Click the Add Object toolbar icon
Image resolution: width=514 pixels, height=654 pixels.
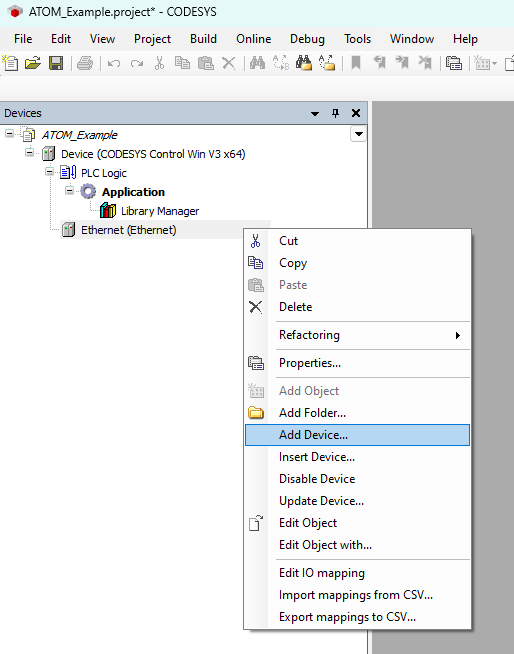[x=482, y=63]
